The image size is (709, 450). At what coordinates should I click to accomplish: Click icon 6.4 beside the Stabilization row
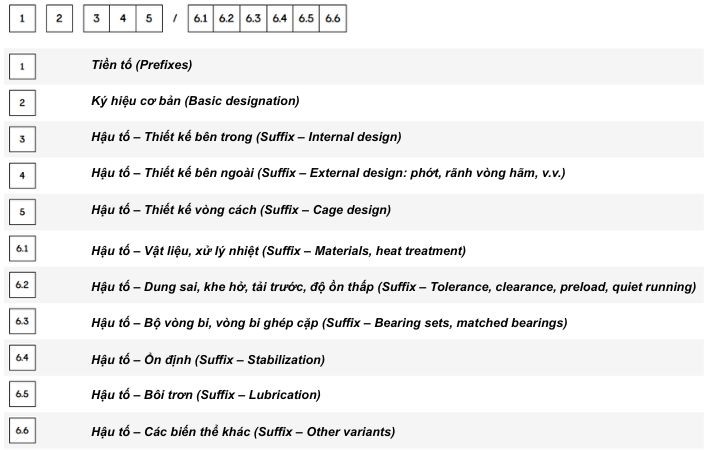[x=21, y=358]
